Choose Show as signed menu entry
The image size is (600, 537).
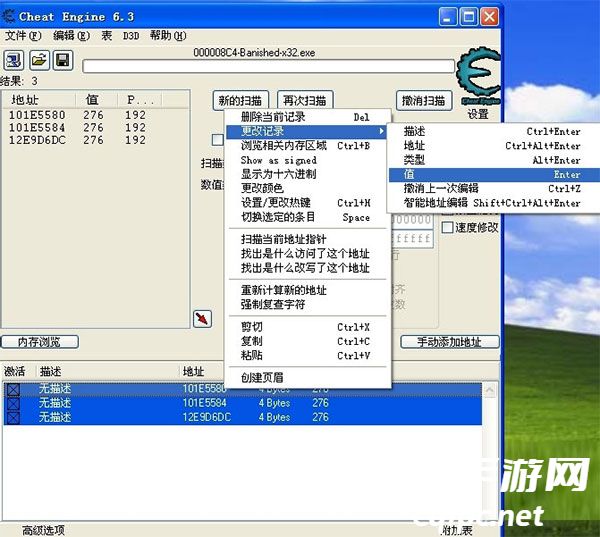click(306, 160)
